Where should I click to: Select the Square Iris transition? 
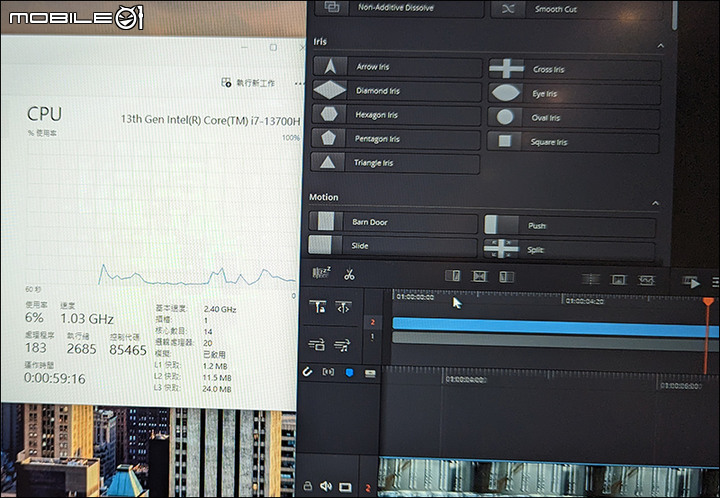[573, 142]
